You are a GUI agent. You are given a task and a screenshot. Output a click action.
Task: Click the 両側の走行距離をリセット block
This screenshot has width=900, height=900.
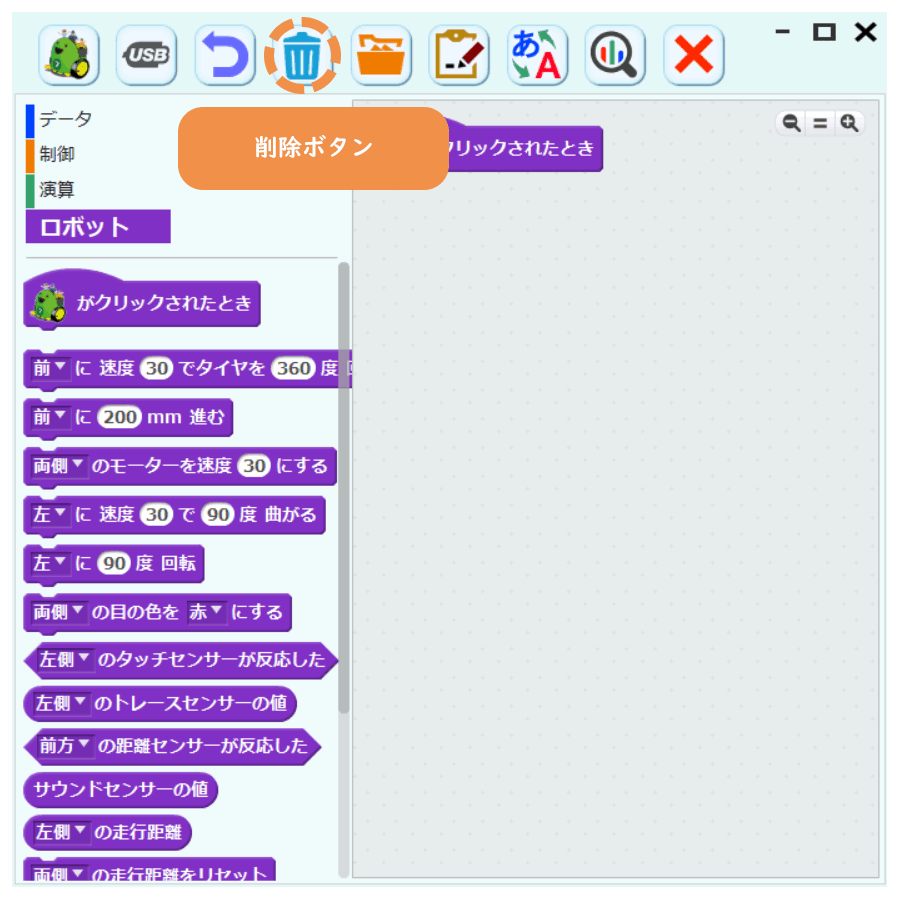click(x=149, y=870)
